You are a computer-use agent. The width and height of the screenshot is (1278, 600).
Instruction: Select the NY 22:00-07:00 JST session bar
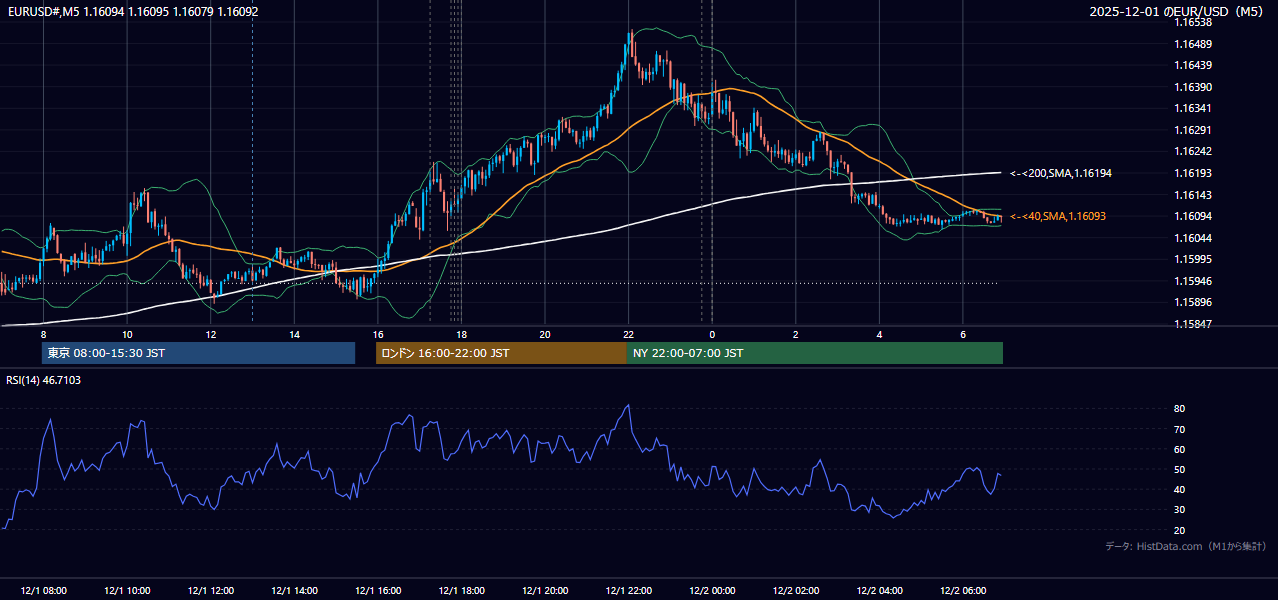(815, 353)
